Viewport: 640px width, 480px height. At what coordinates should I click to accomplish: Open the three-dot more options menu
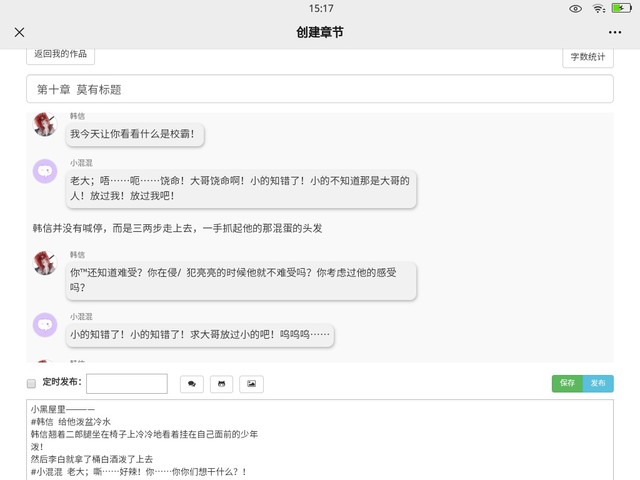click(x=614, y=32)
